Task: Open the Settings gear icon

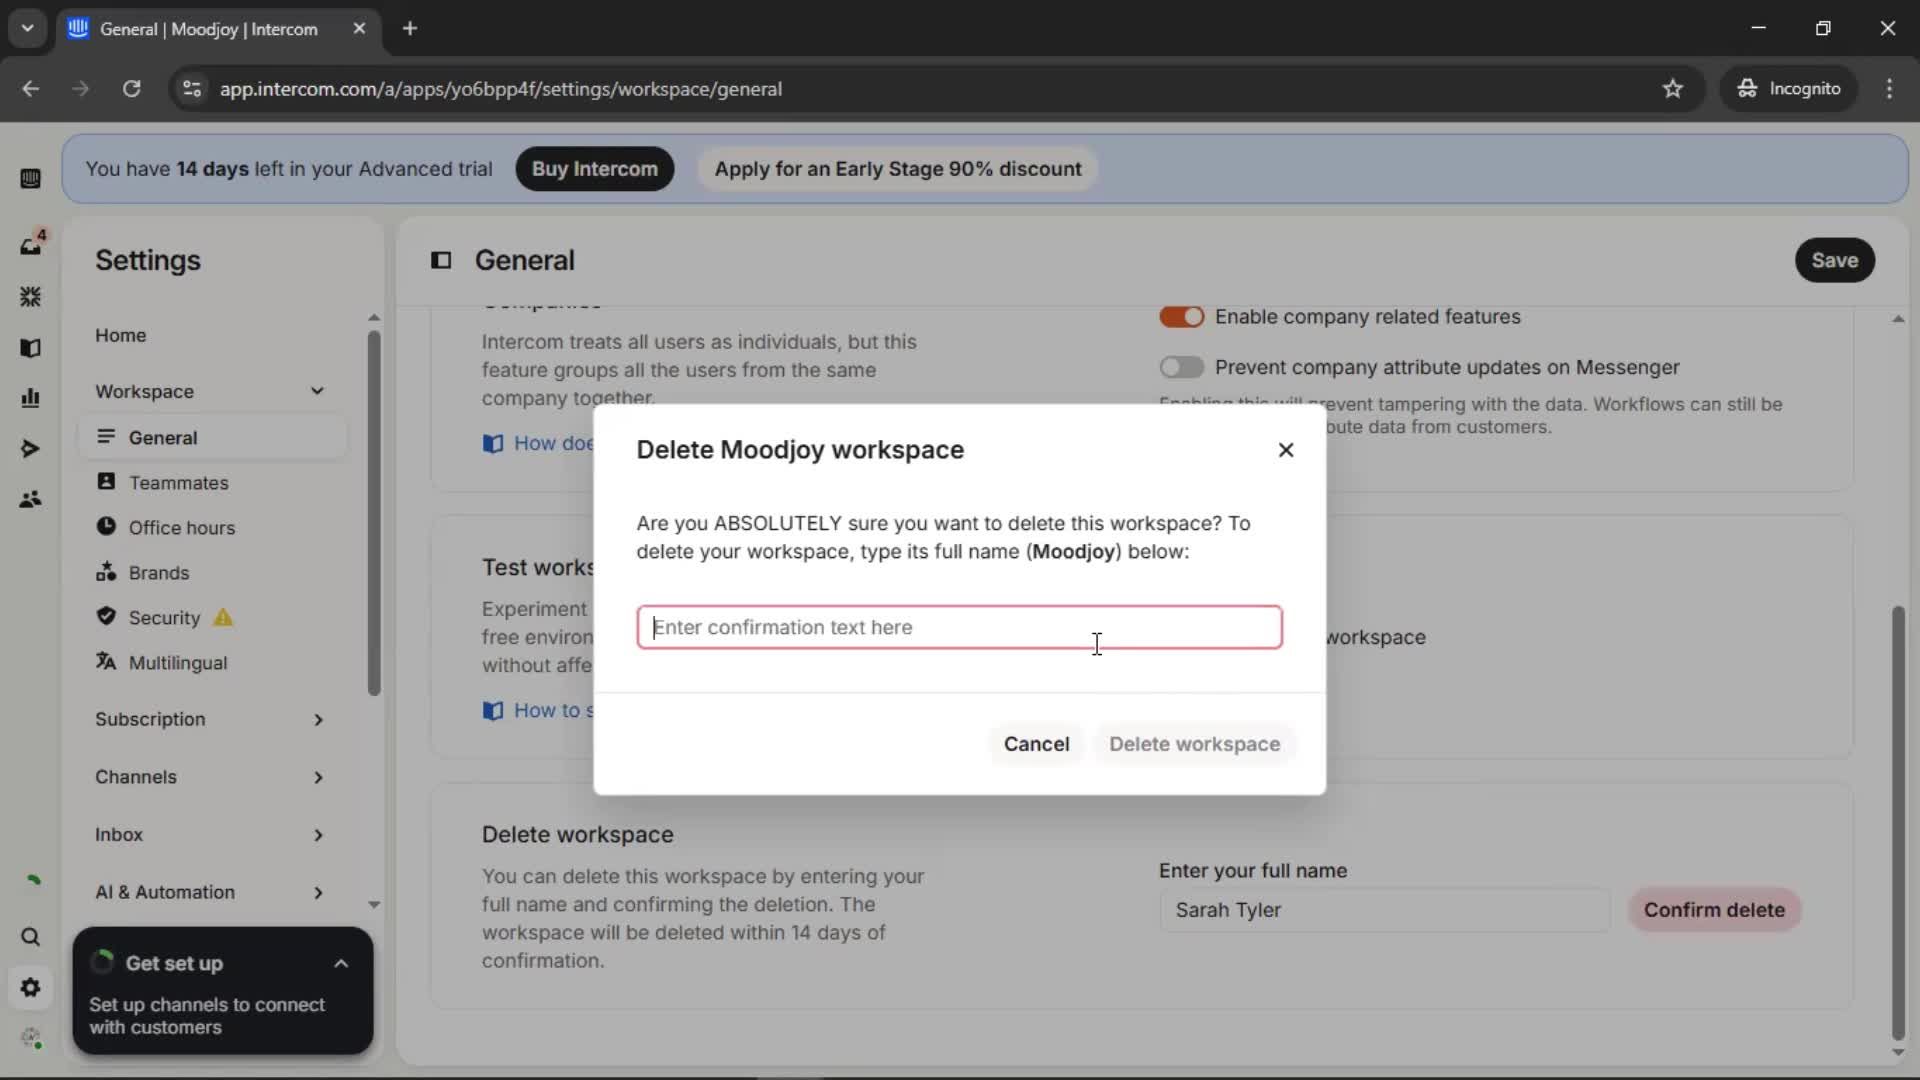Action: point(30,988)
